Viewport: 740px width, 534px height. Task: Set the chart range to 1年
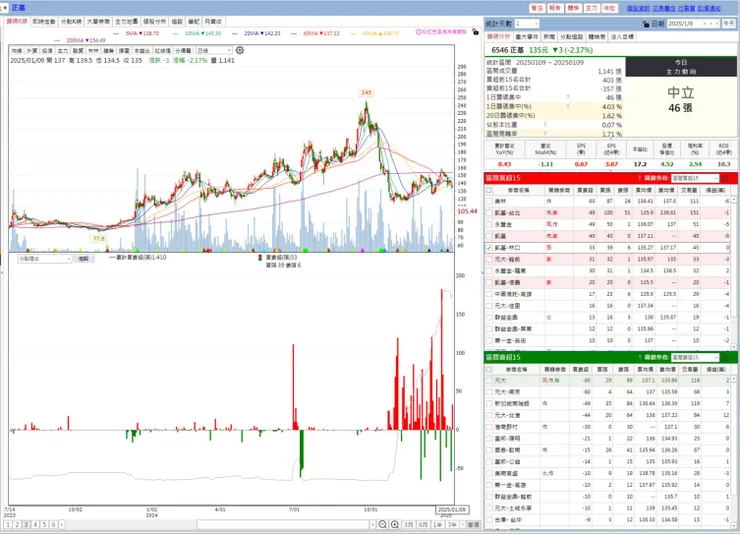(x=437, y=525)
